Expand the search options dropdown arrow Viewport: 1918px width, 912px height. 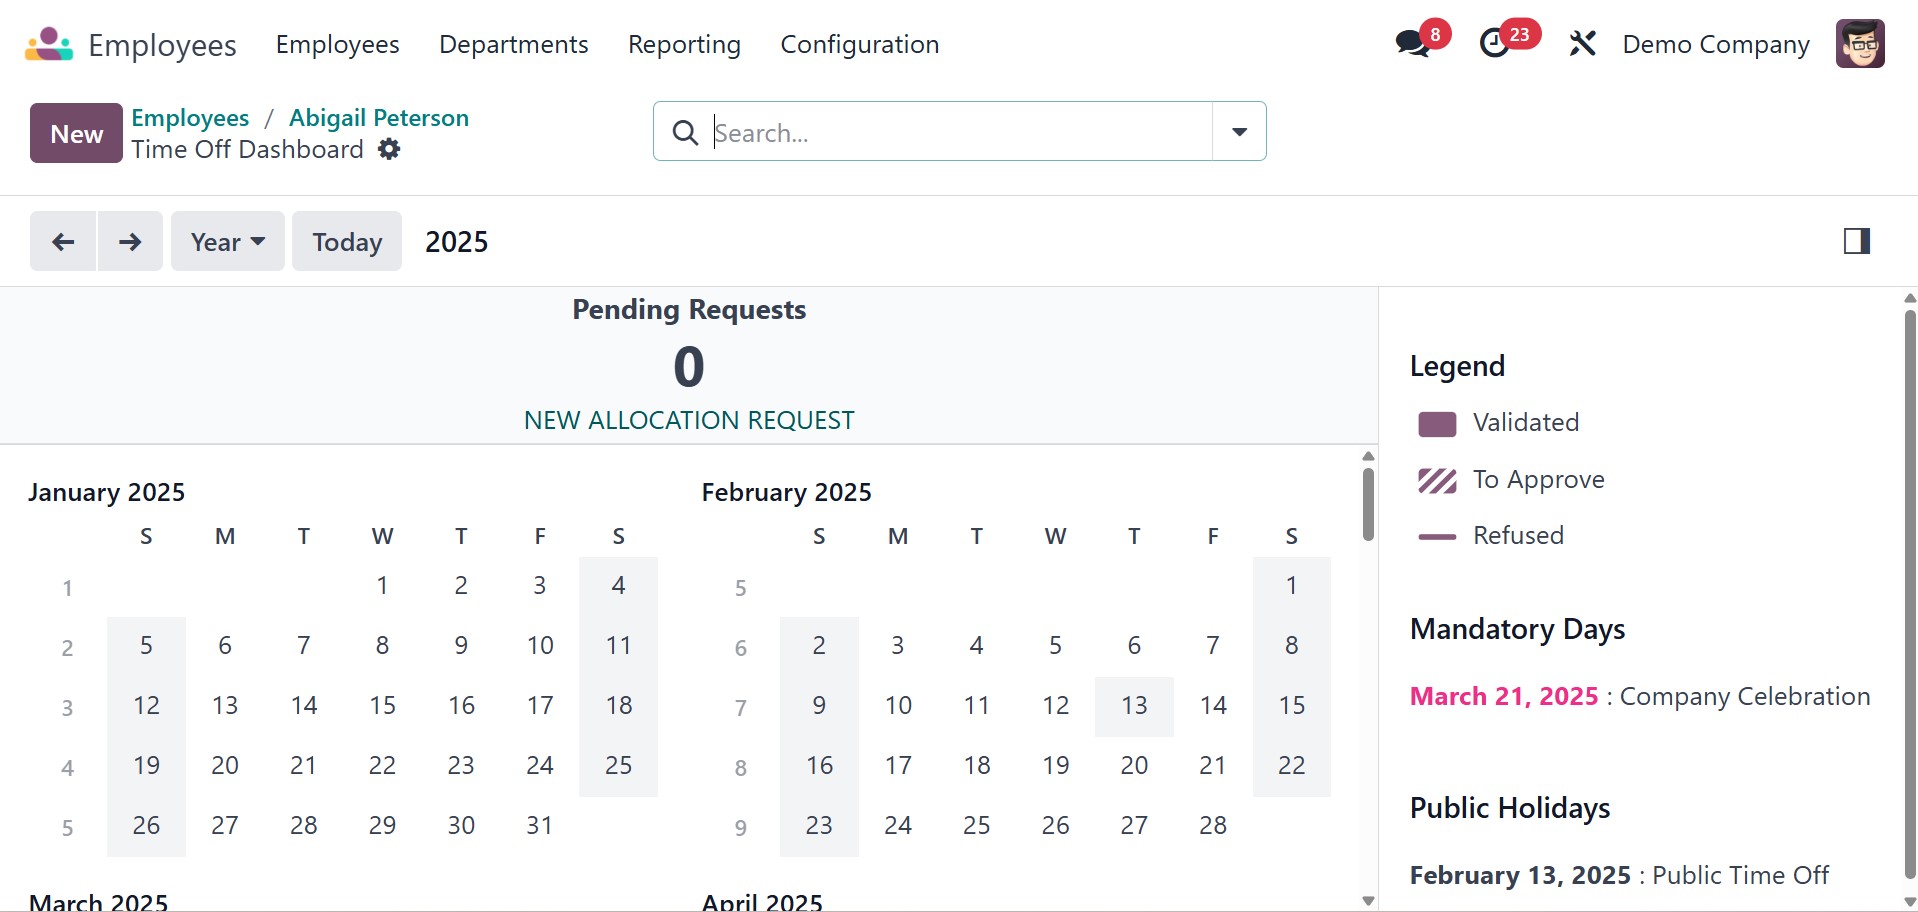point(1239,132)
